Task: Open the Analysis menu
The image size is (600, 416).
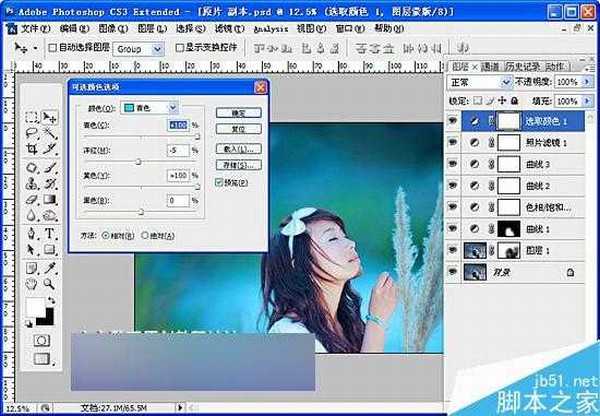Action: pyautogui.click(x=271, y=29)
